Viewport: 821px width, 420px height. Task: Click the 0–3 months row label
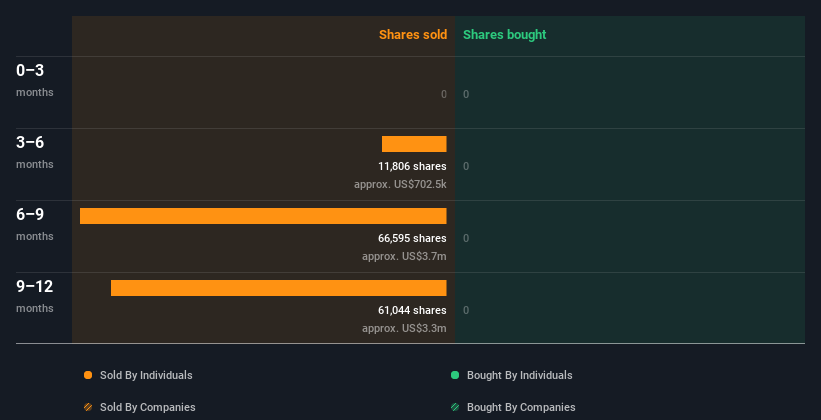(35, 80)
